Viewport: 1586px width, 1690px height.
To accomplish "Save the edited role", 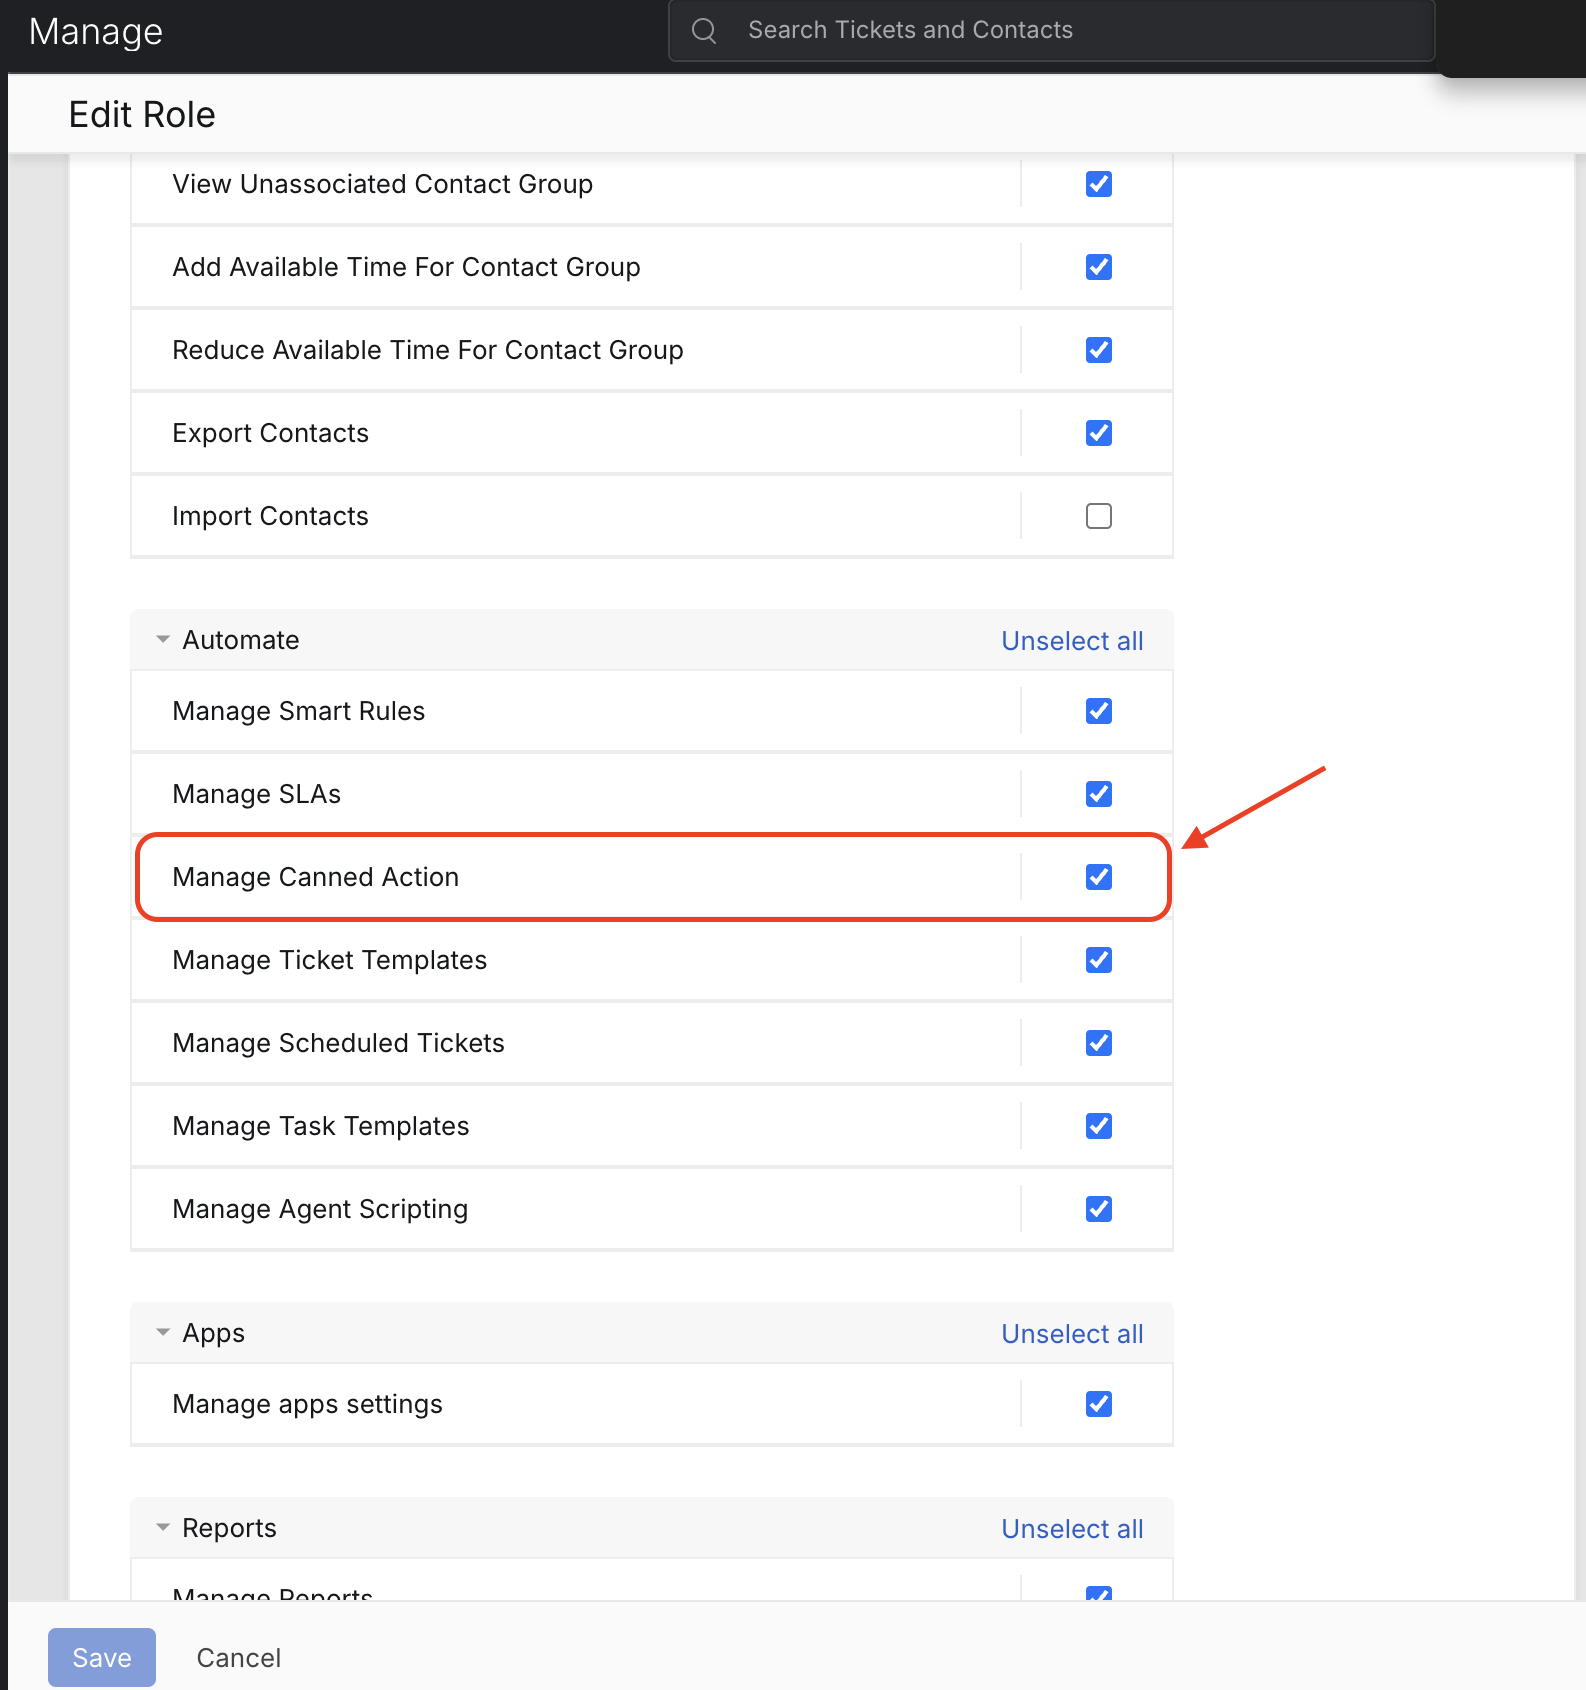I will [x=102, y=1657].
